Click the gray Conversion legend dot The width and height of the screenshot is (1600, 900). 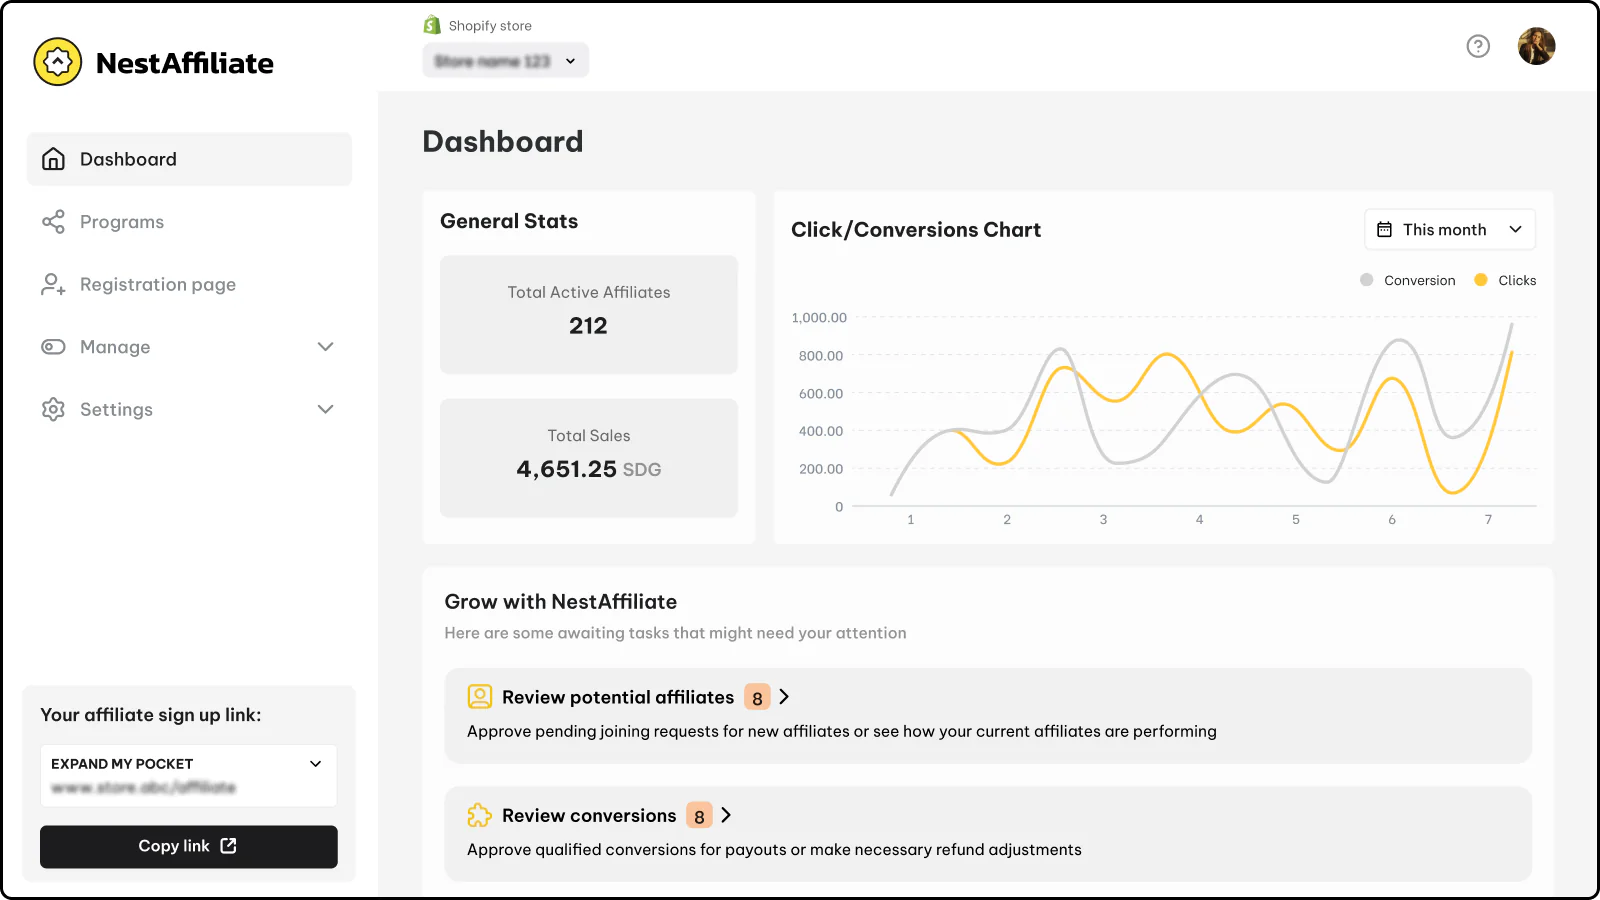[1367, 280]
